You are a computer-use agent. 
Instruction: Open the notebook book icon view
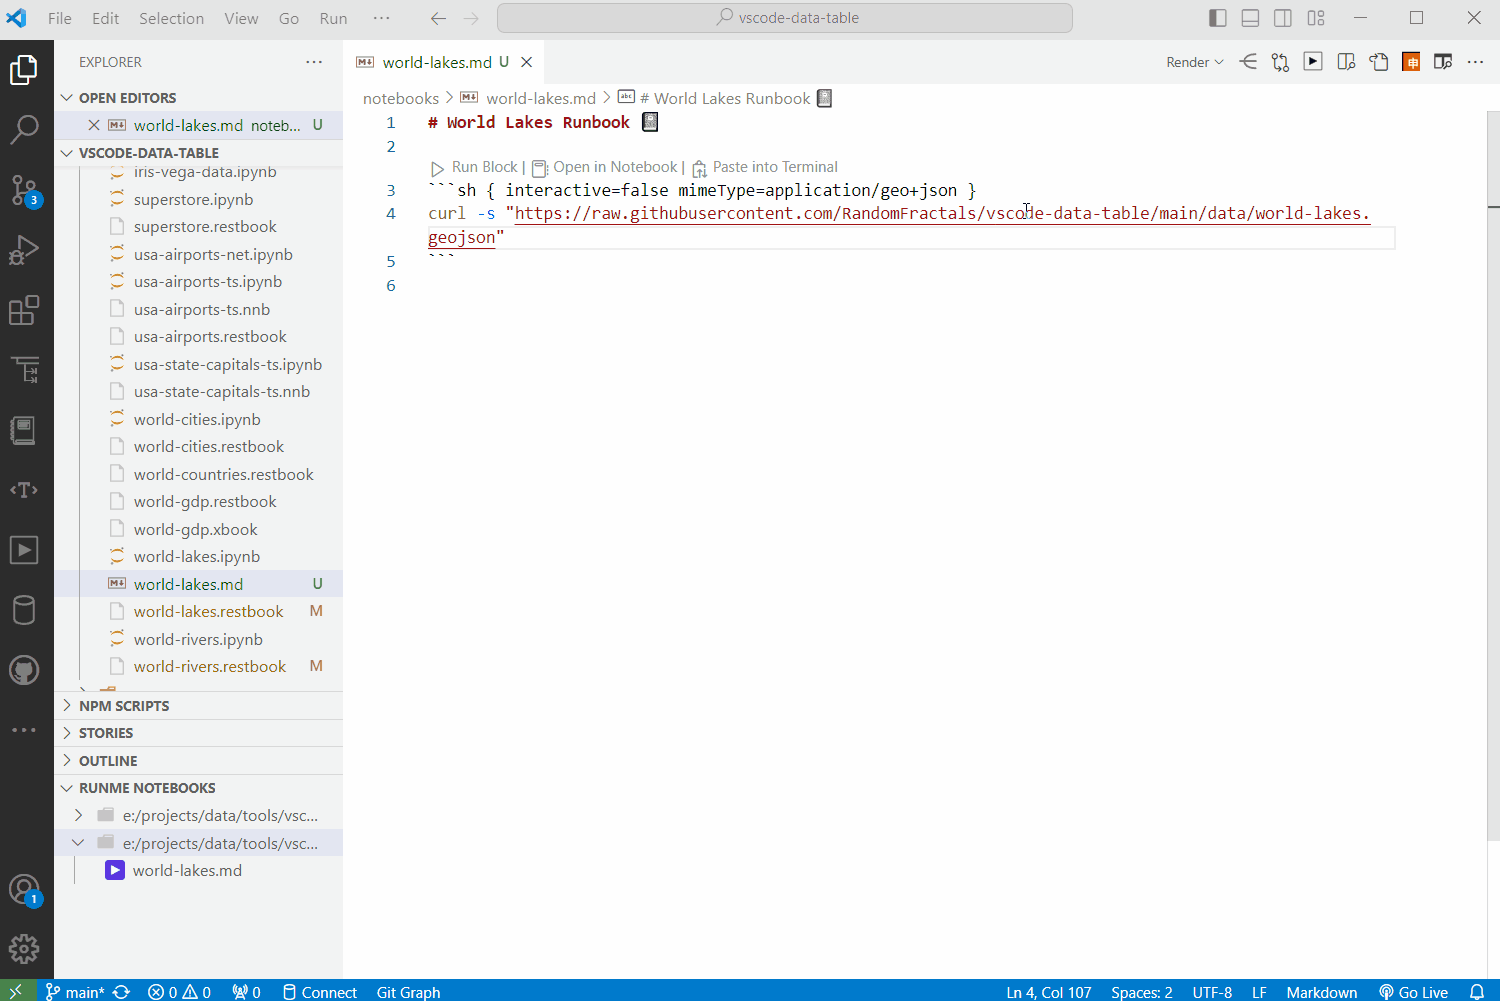[24, 430]
